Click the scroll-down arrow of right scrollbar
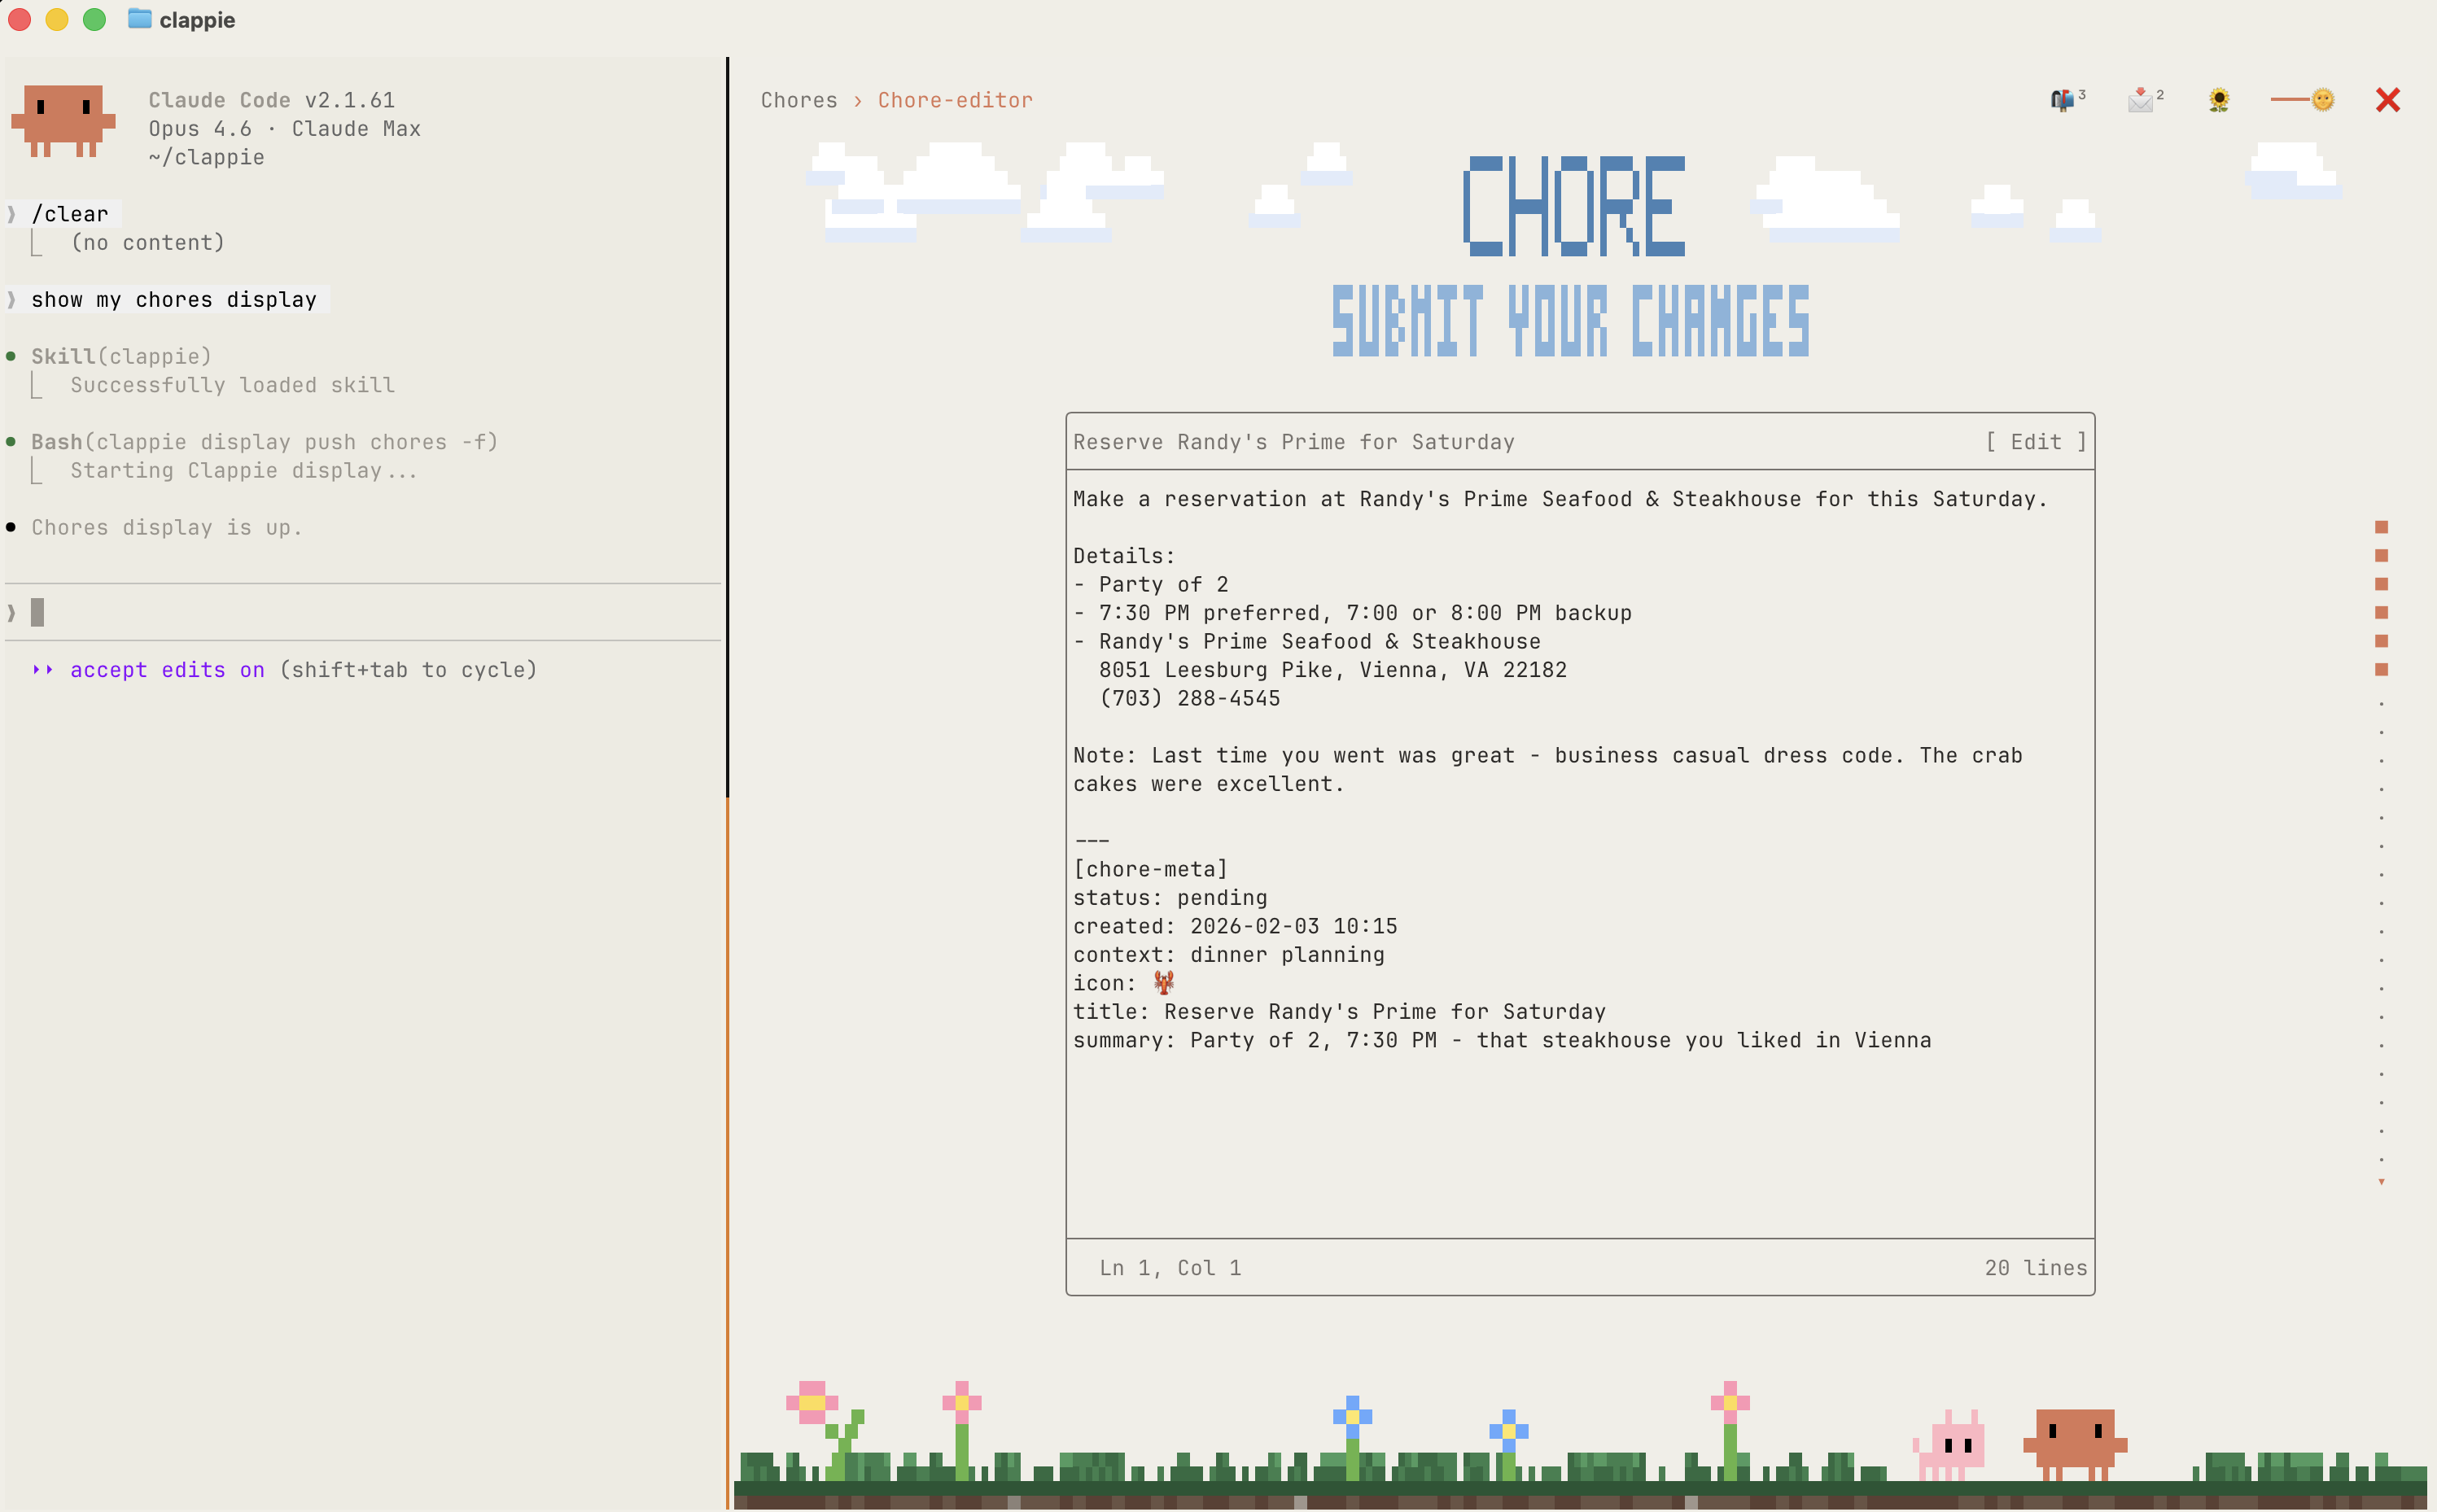Image resolution: width=2437 pixels, height=1512 pixels. tap(2380, 1182)
